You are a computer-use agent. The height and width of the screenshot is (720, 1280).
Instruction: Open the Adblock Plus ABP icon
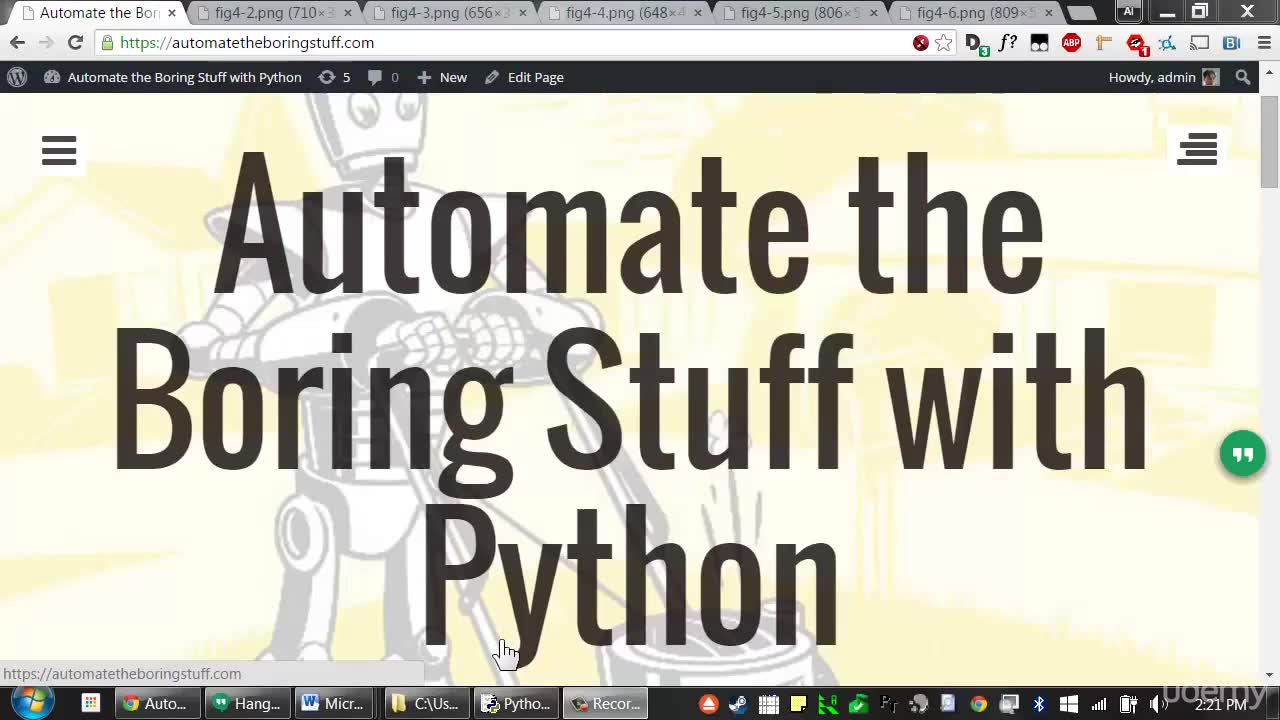[1071, 43]
